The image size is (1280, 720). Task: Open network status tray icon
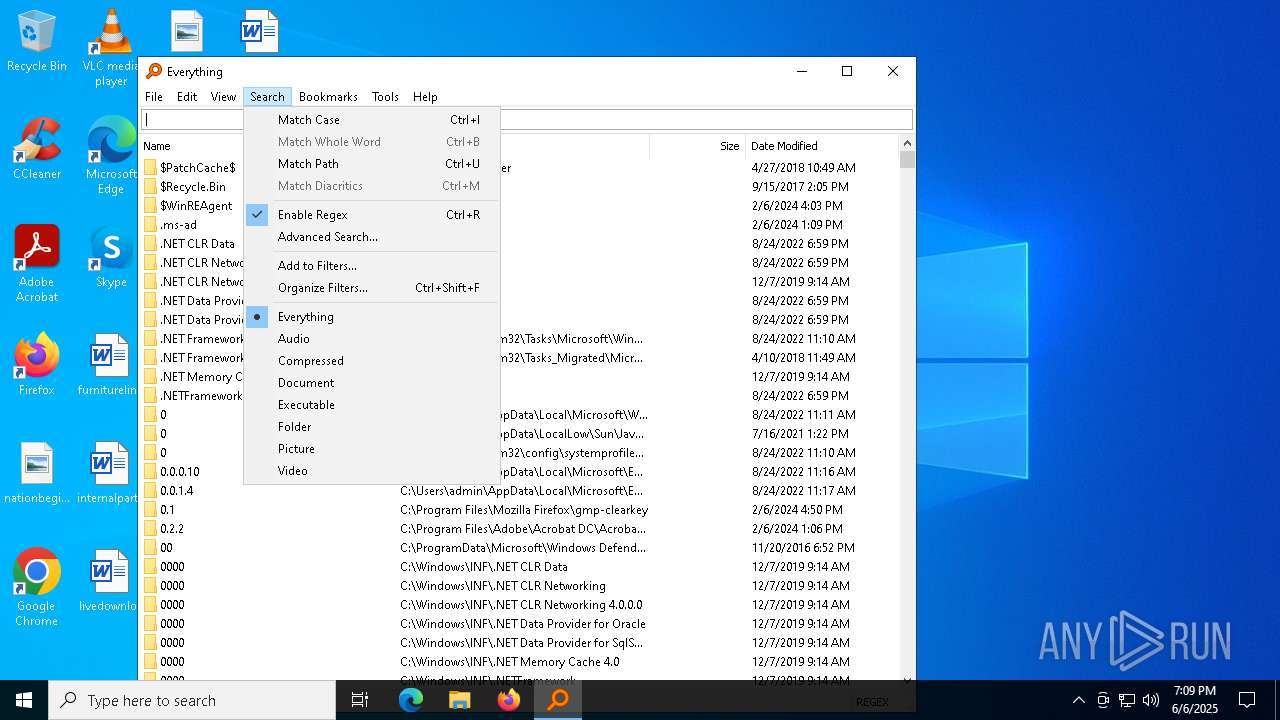click(1127, 700)
